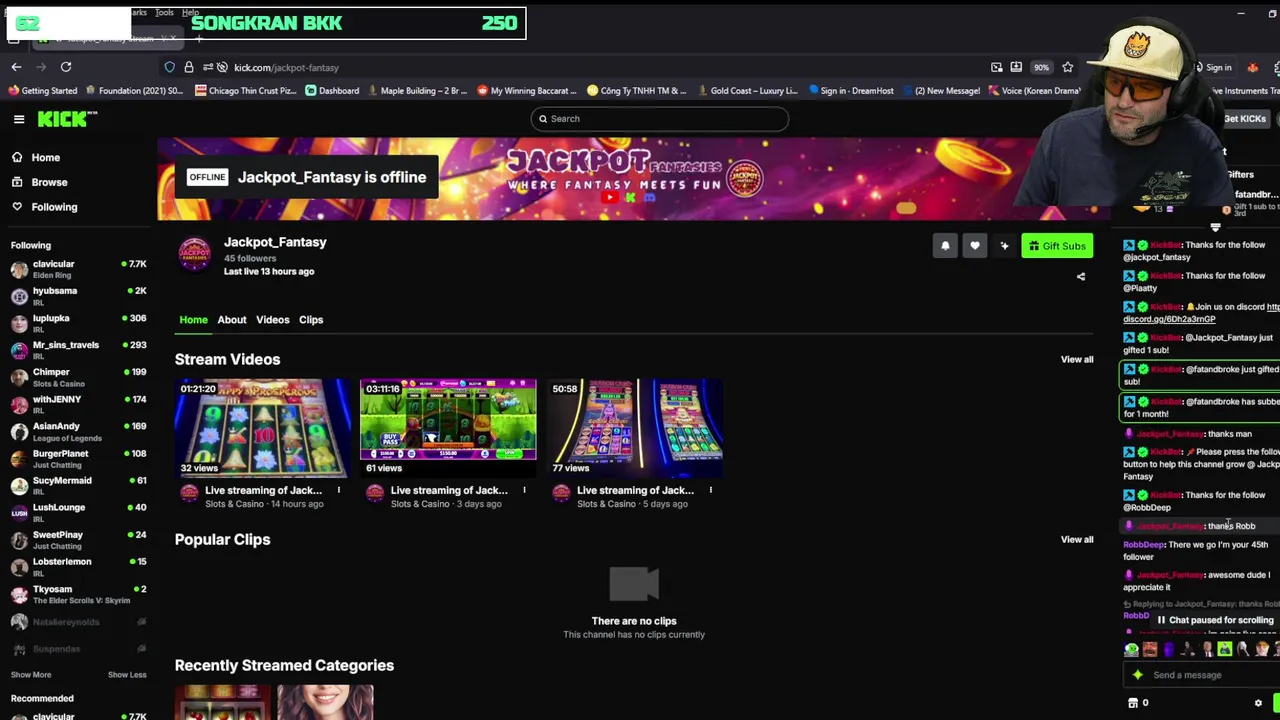Open the Jackpot_Fantasy channel avatar

[194, 254]
